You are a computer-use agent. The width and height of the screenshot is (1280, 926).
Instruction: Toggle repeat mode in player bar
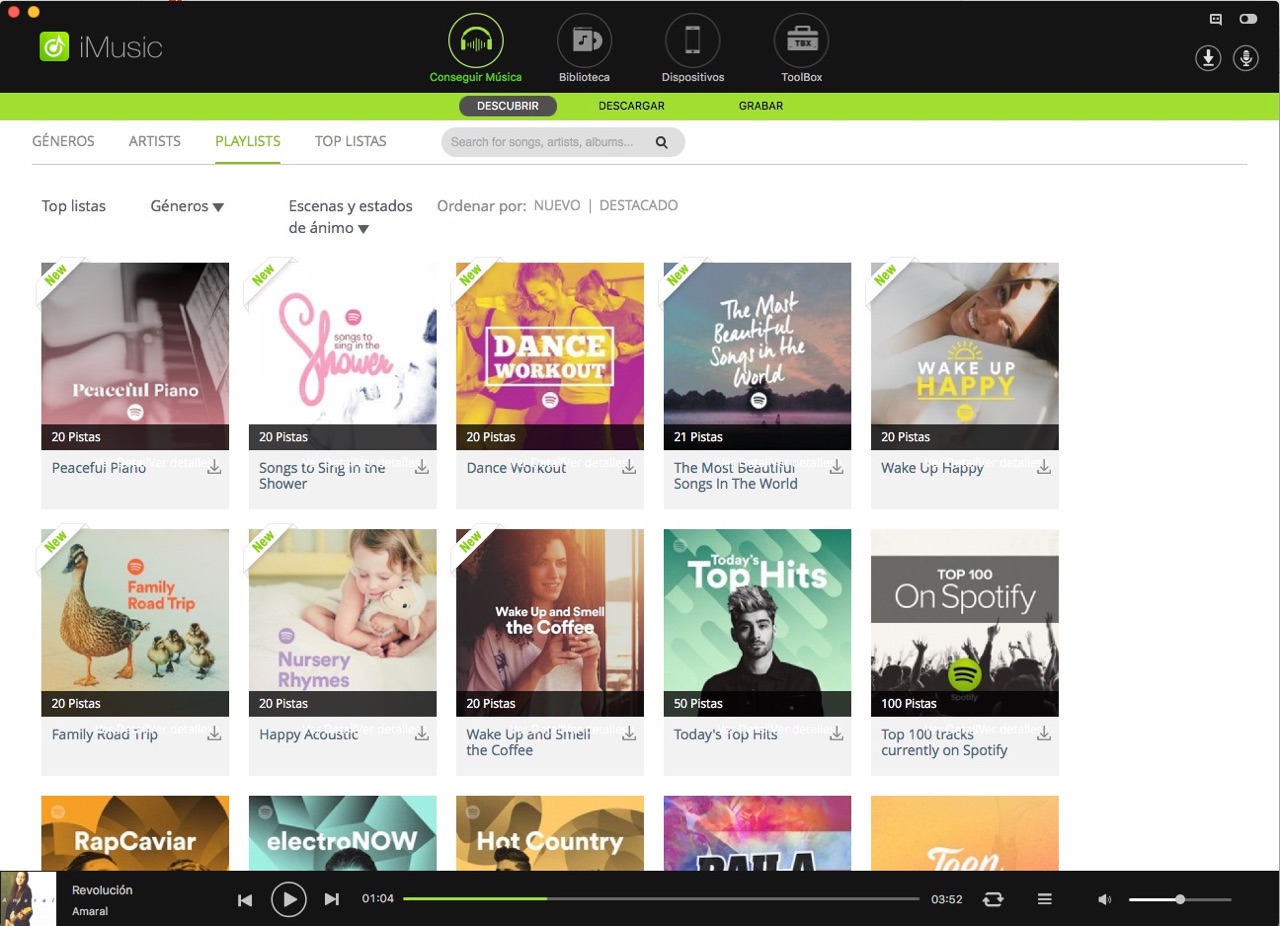click(993, 900)
